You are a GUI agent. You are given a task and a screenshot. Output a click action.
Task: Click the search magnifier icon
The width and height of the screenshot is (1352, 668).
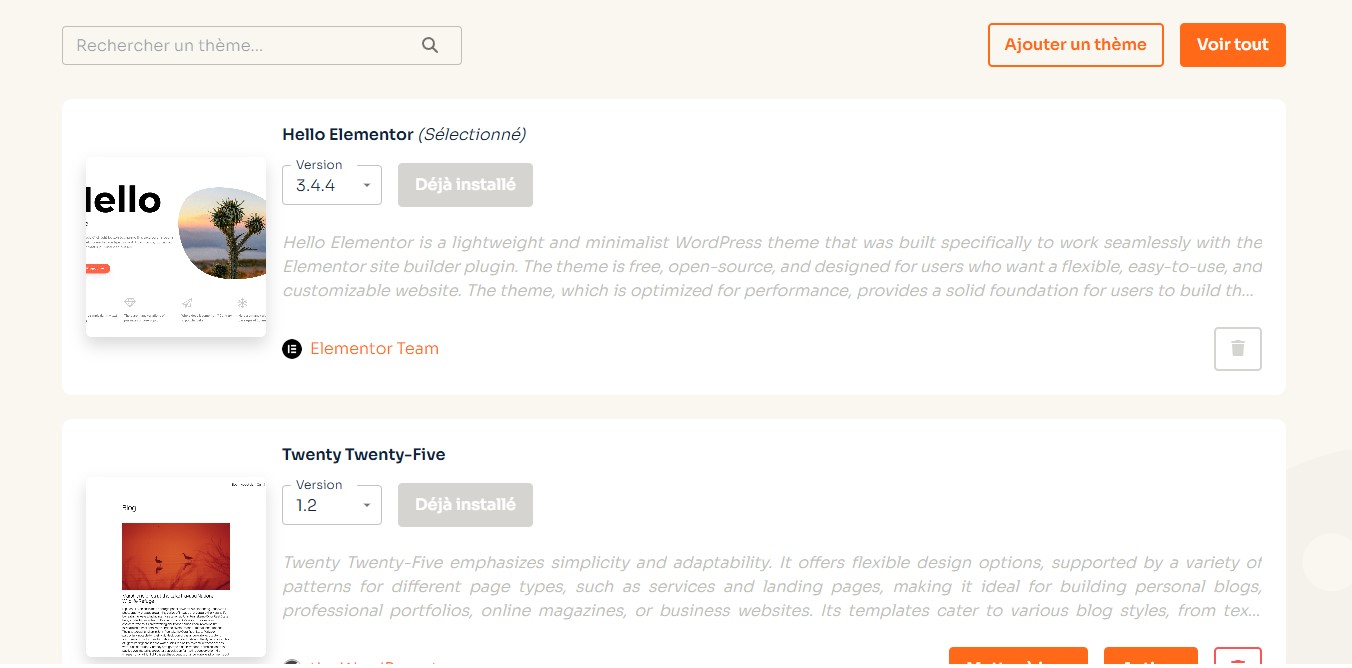click(x=430, y=45)
